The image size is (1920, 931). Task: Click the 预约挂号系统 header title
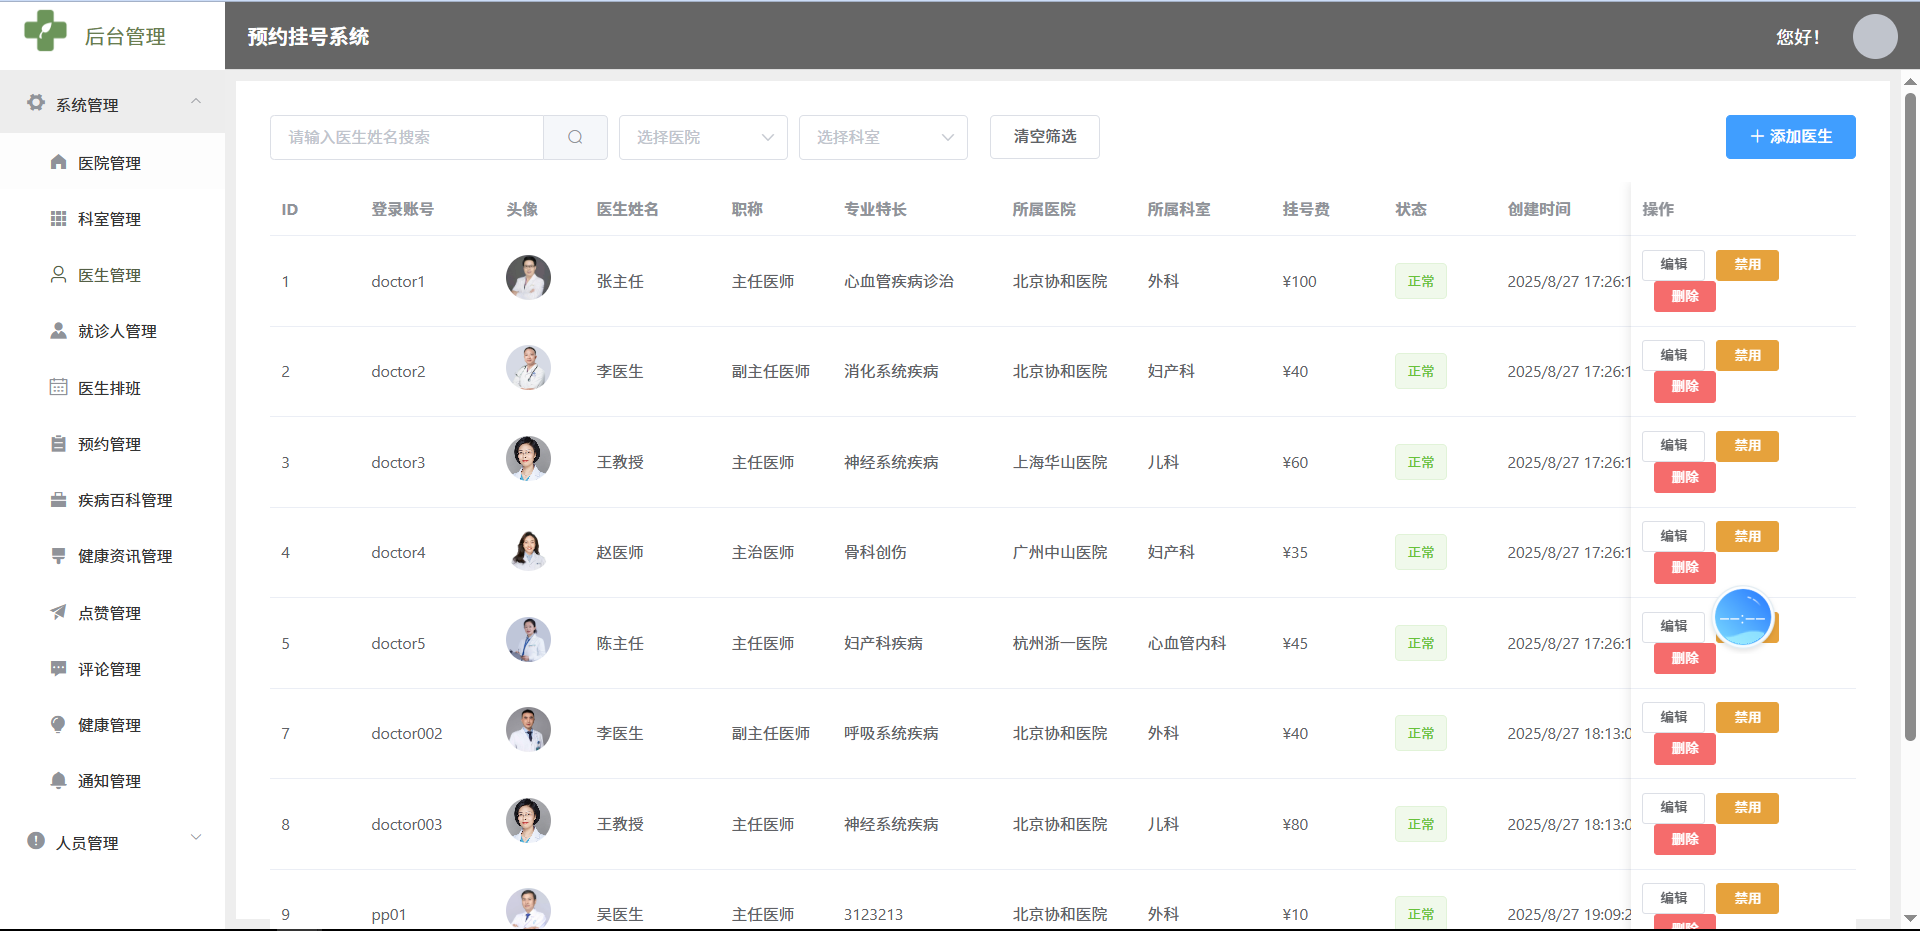(308, 37)
